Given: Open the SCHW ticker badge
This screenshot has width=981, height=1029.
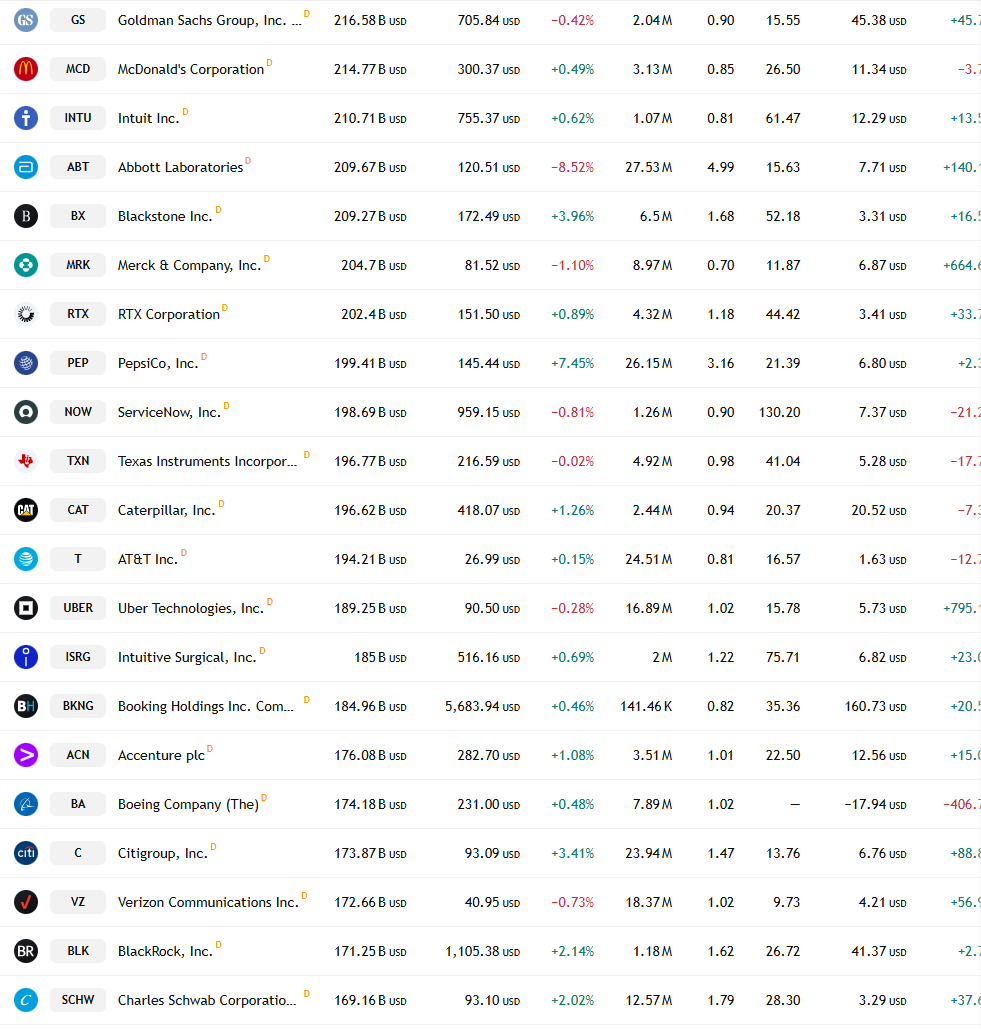Looking at the screenshot, I should (x=78, y=1000).
